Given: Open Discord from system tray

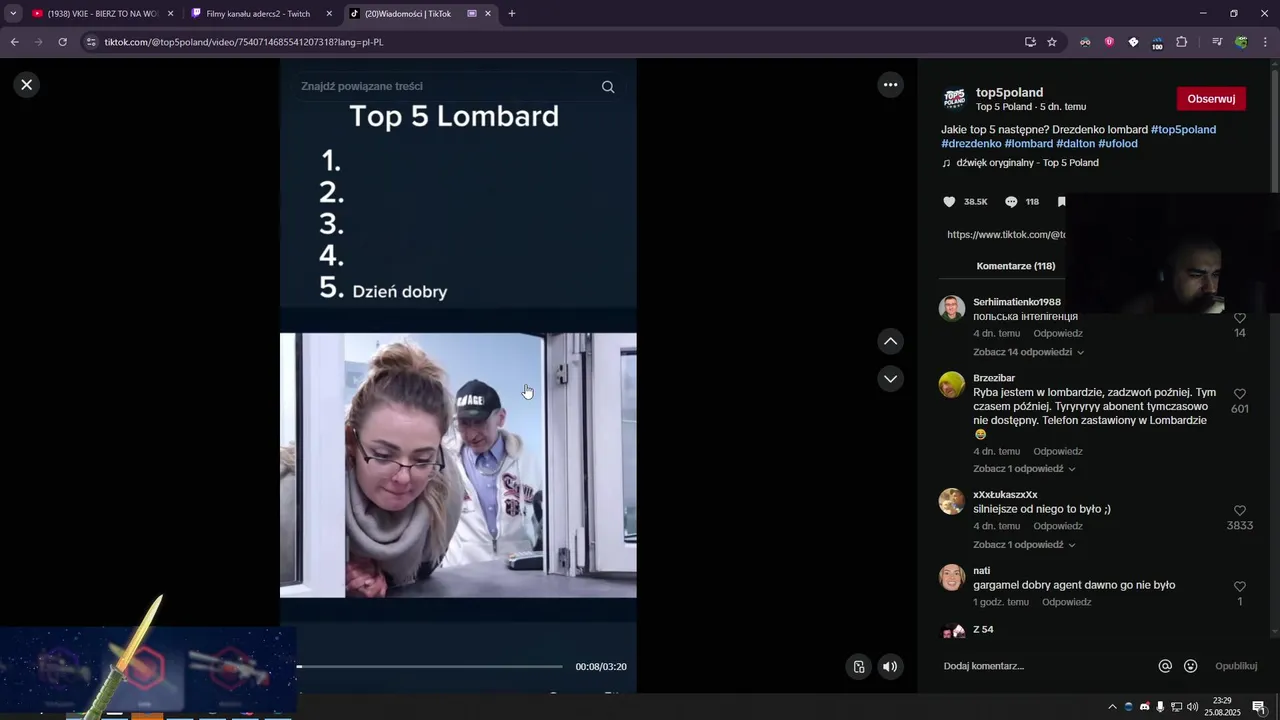Looking at the screenshot, I should pos(1144,707).
